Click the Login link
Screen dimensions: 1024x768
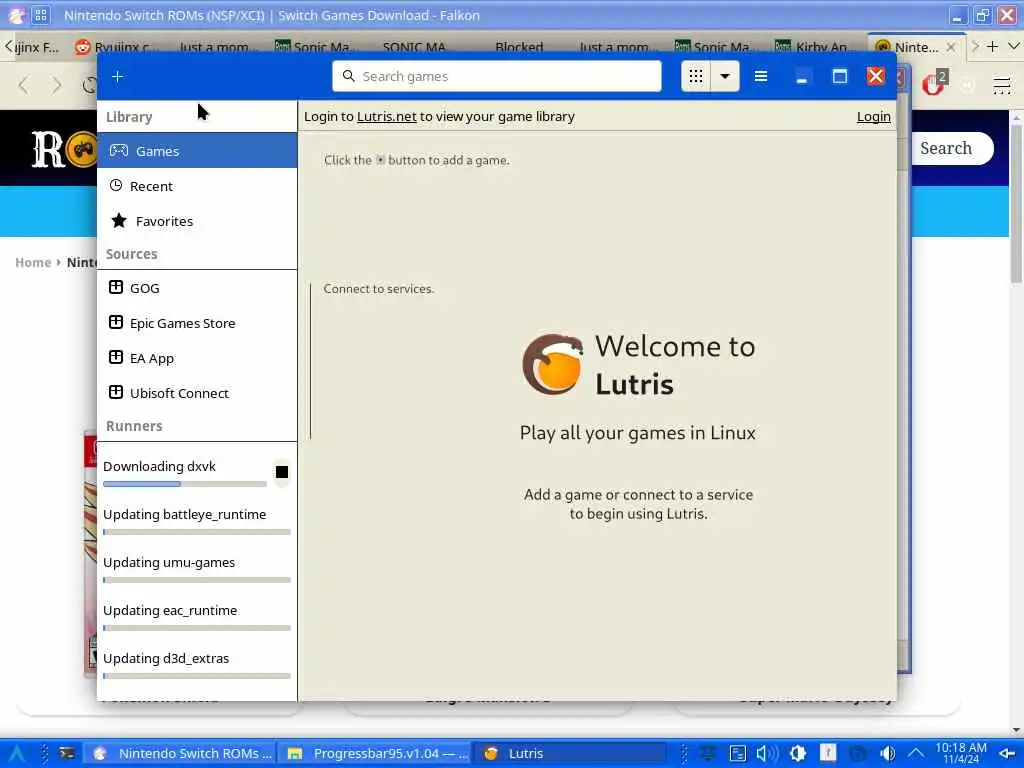point(873,116)
